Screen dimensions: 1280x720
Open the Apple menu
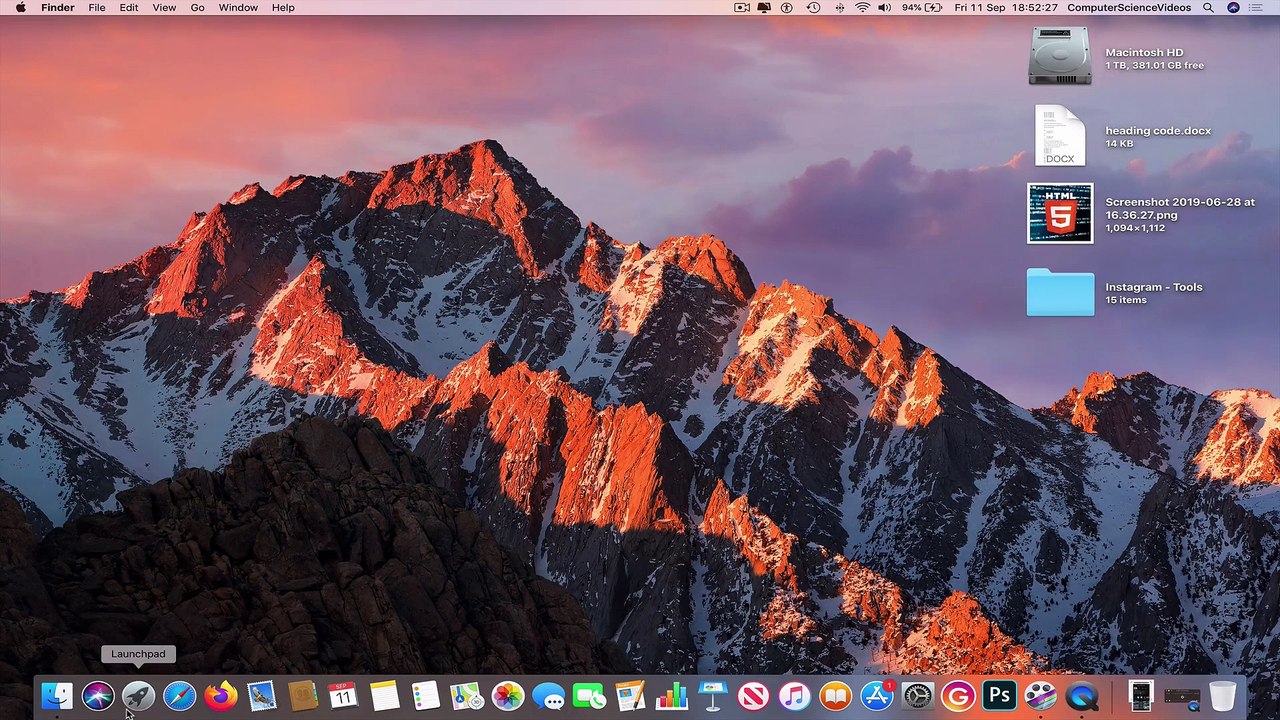click(x=19, y=8)
